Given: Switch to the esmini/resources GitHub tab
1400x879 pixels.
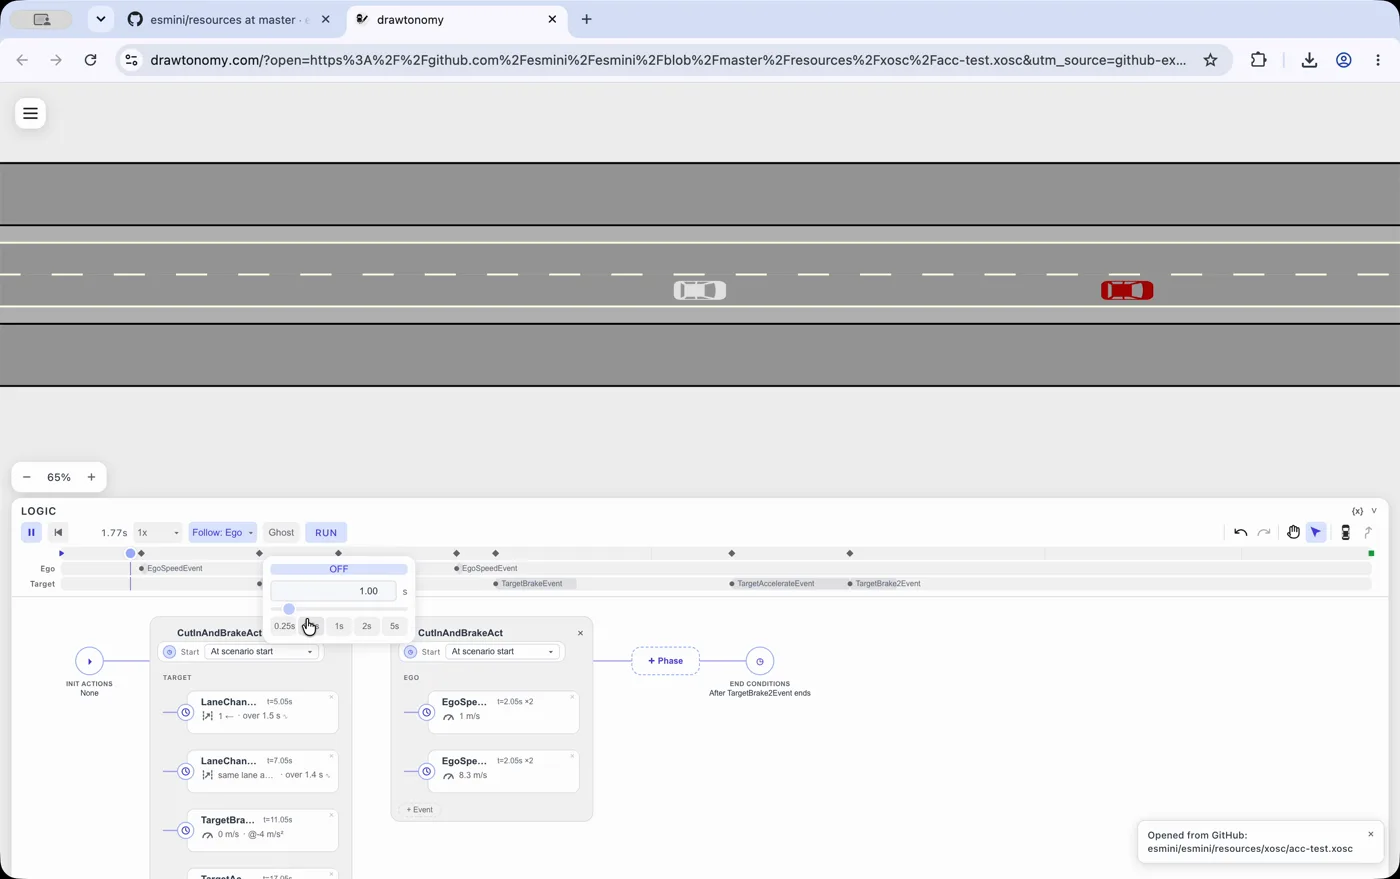Looking at the screenshot, I should click(x=230, y=19).
